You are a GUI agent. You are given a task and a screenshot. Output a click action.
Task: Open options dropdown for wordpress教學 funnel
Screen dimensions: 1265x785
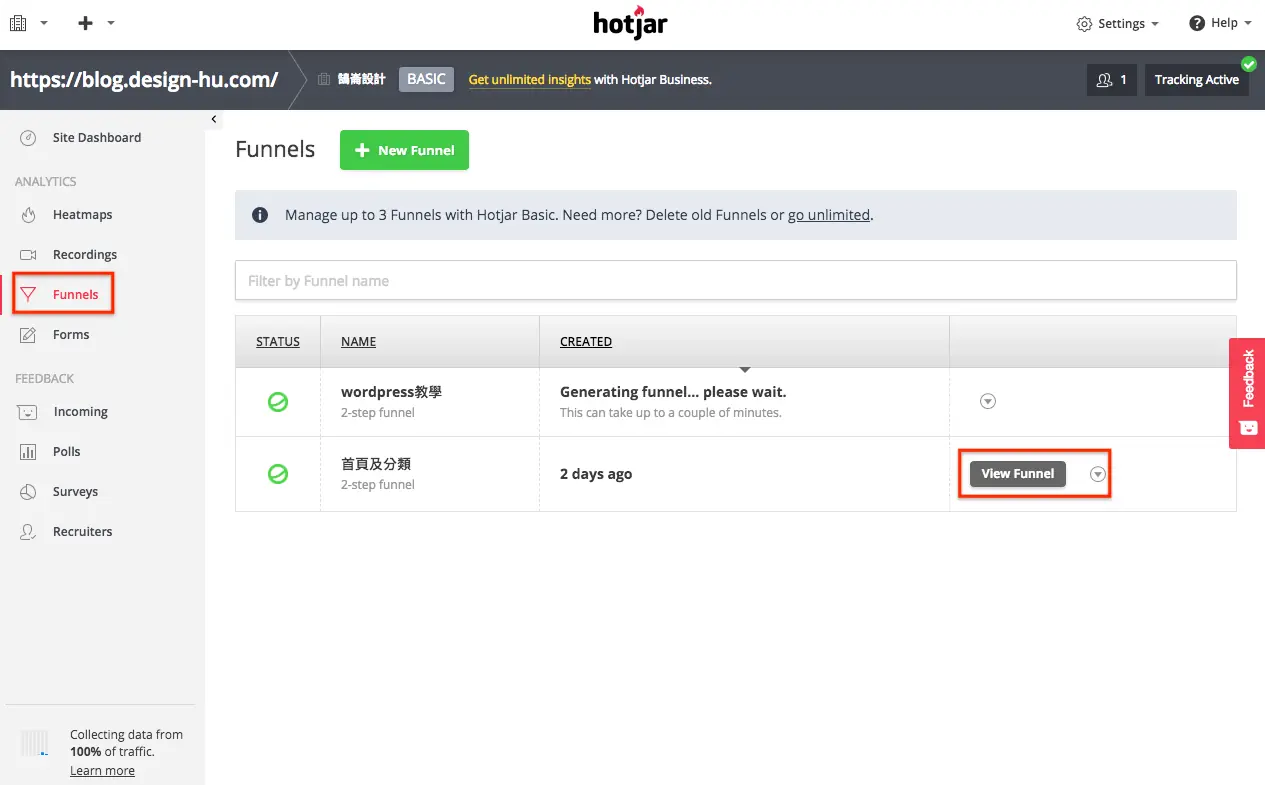pyautogui.click(x=988, y=401)
